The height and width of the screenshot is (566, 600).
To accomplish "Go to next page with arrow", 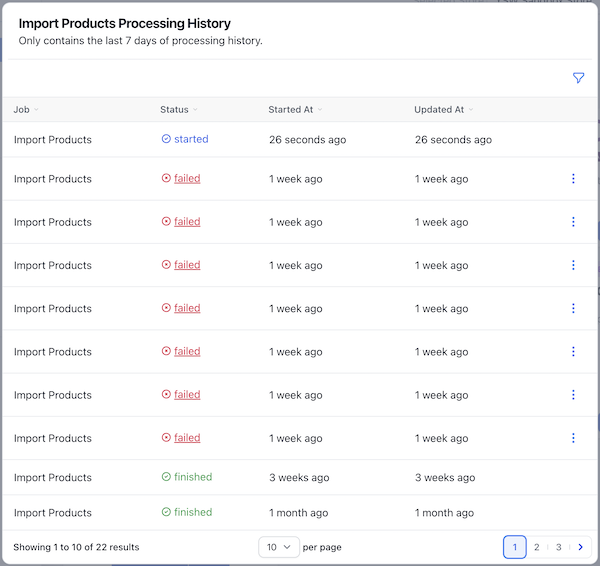I will pyautogui.click(x=580, y=547).
